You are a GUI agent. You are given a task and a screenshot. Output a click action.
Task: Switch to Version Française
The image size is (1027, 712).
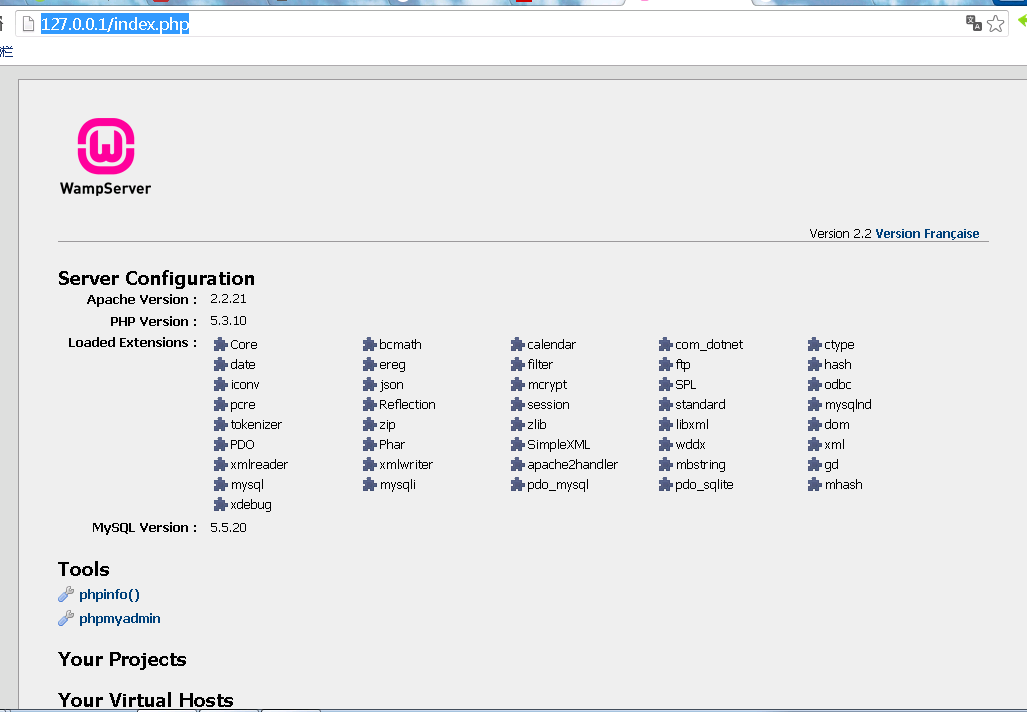(x=927, y=234)
